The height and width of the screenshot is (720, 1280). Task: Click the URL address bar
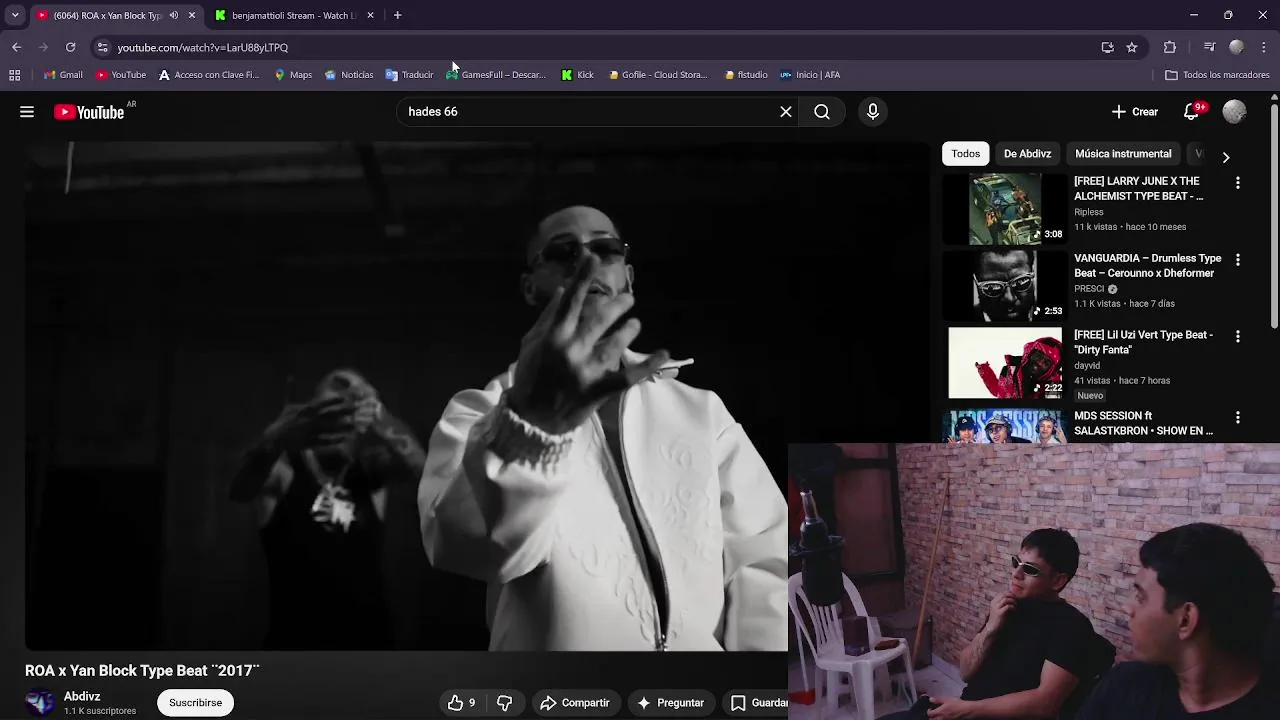click(x=600, y=47)
